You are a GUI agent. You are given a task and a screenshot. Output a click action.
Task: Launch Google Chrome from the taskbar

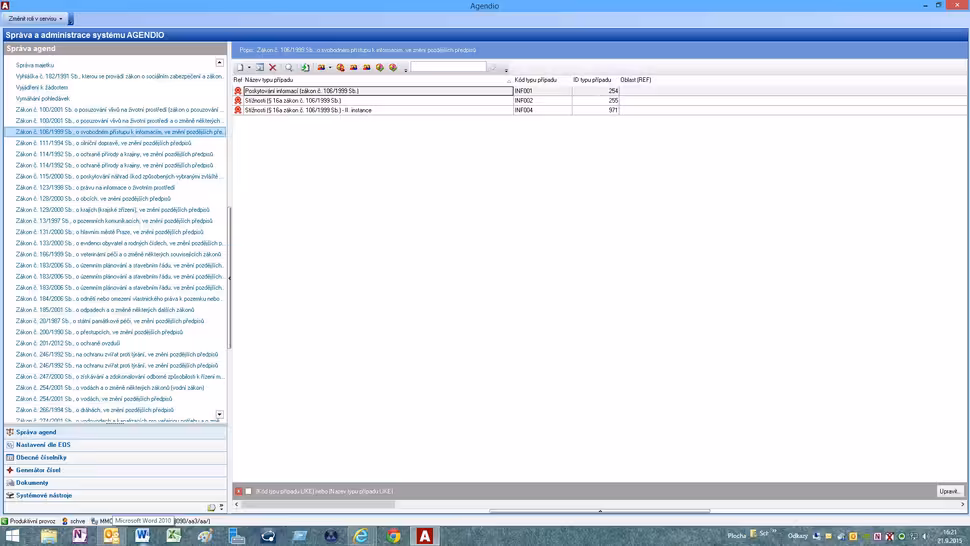point(394,536)
